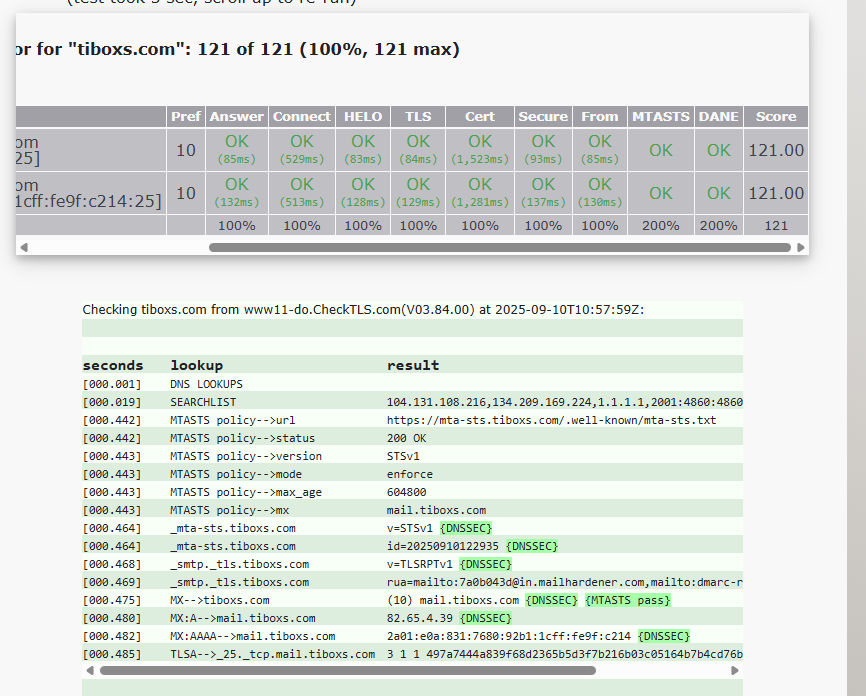The image size is (866, 696).
Task: Click the "MX-->tiboxs.com" lookup
Action: click(x=220, y=600)
